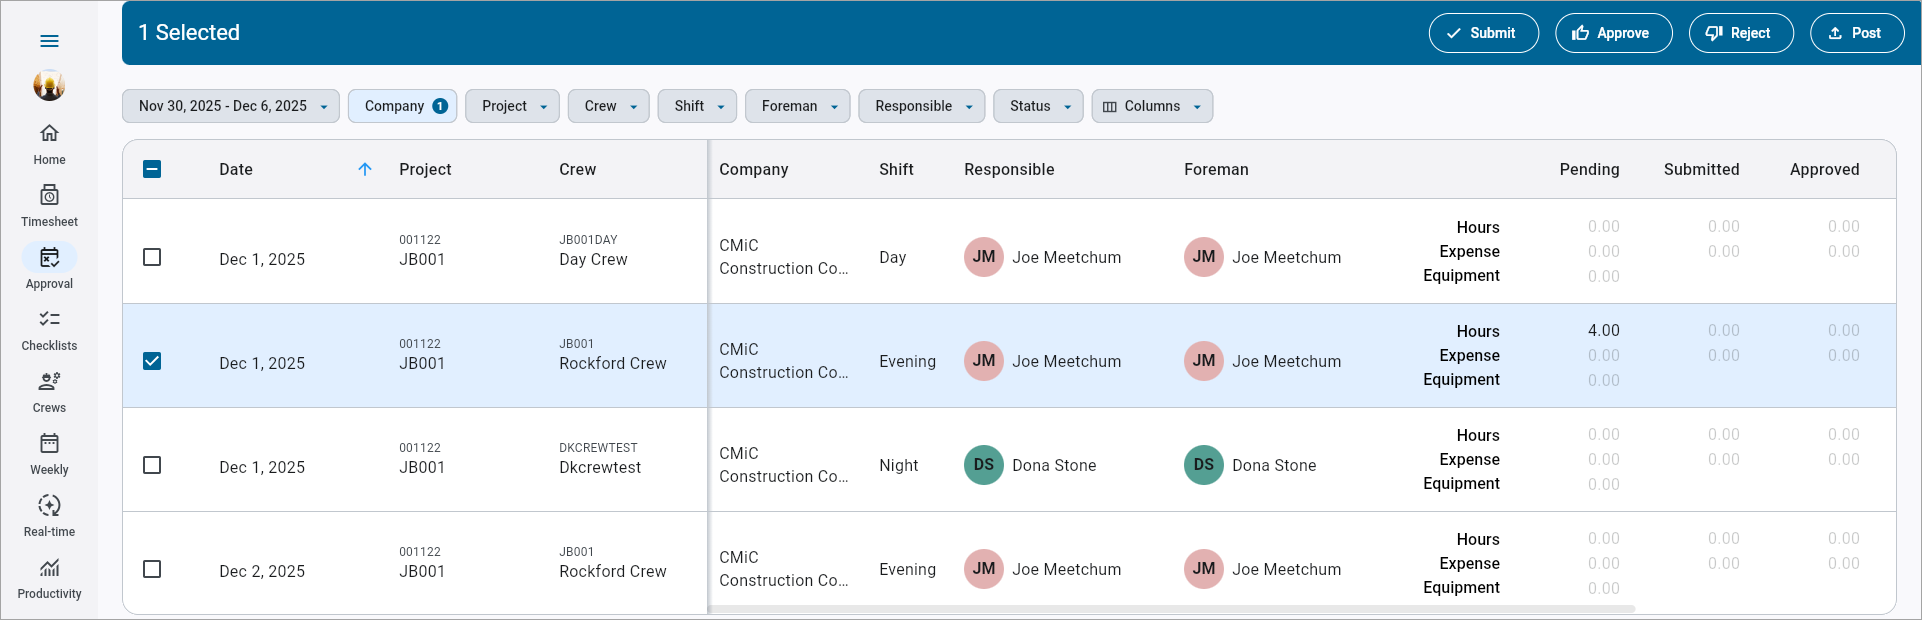Screen dimensions: 1922x620
Task: Click DS avatar in Responsible column
Action: [984, 465]
